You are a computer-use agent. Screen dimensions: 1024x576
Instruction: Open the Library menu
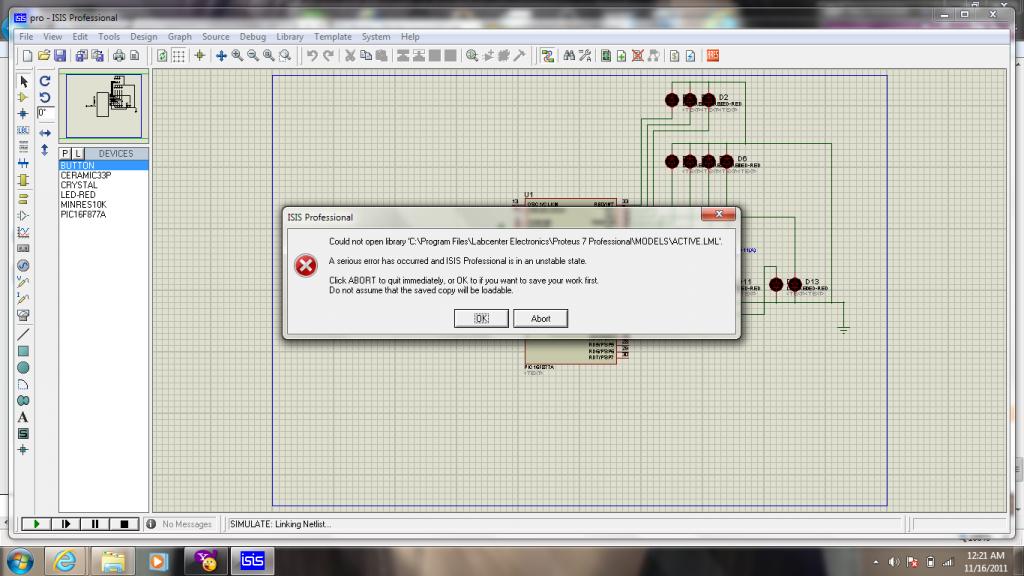pos(290,37)
